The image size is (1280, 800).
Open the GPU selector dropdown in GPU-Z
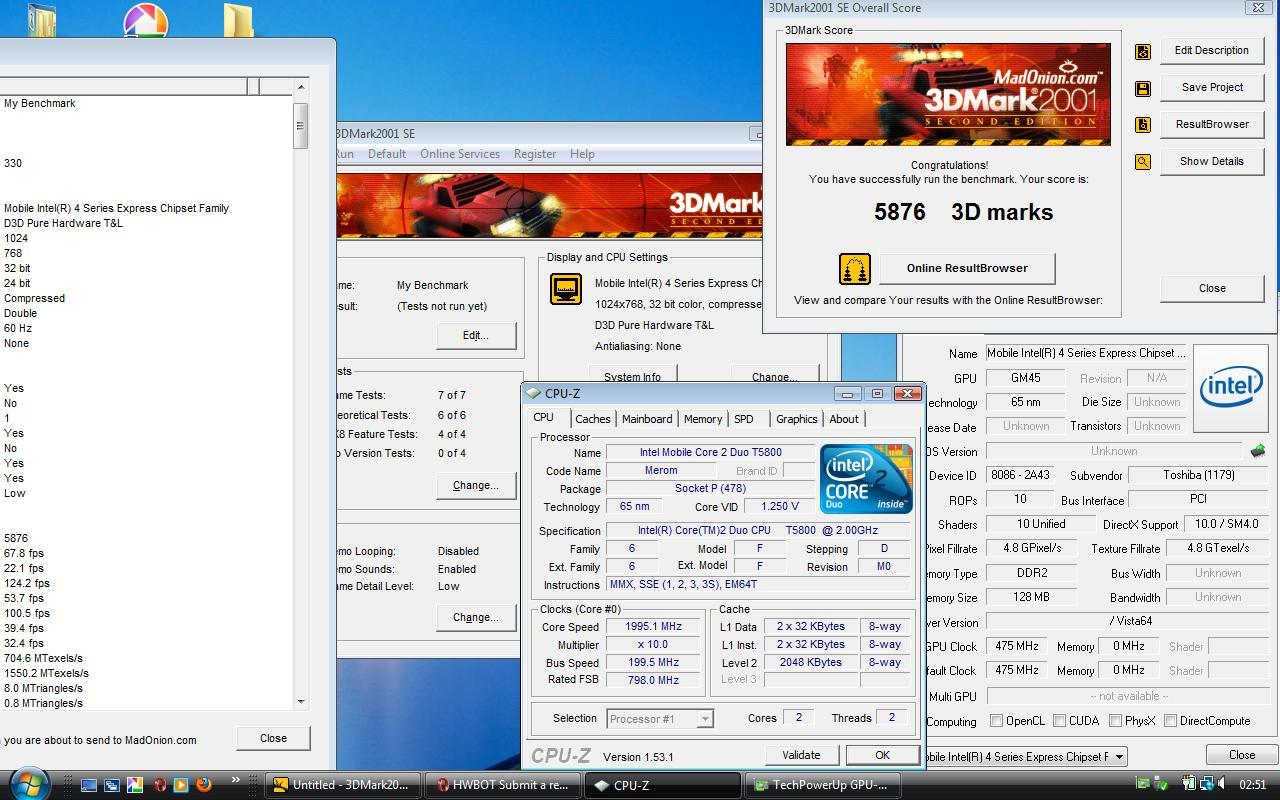1119,757
